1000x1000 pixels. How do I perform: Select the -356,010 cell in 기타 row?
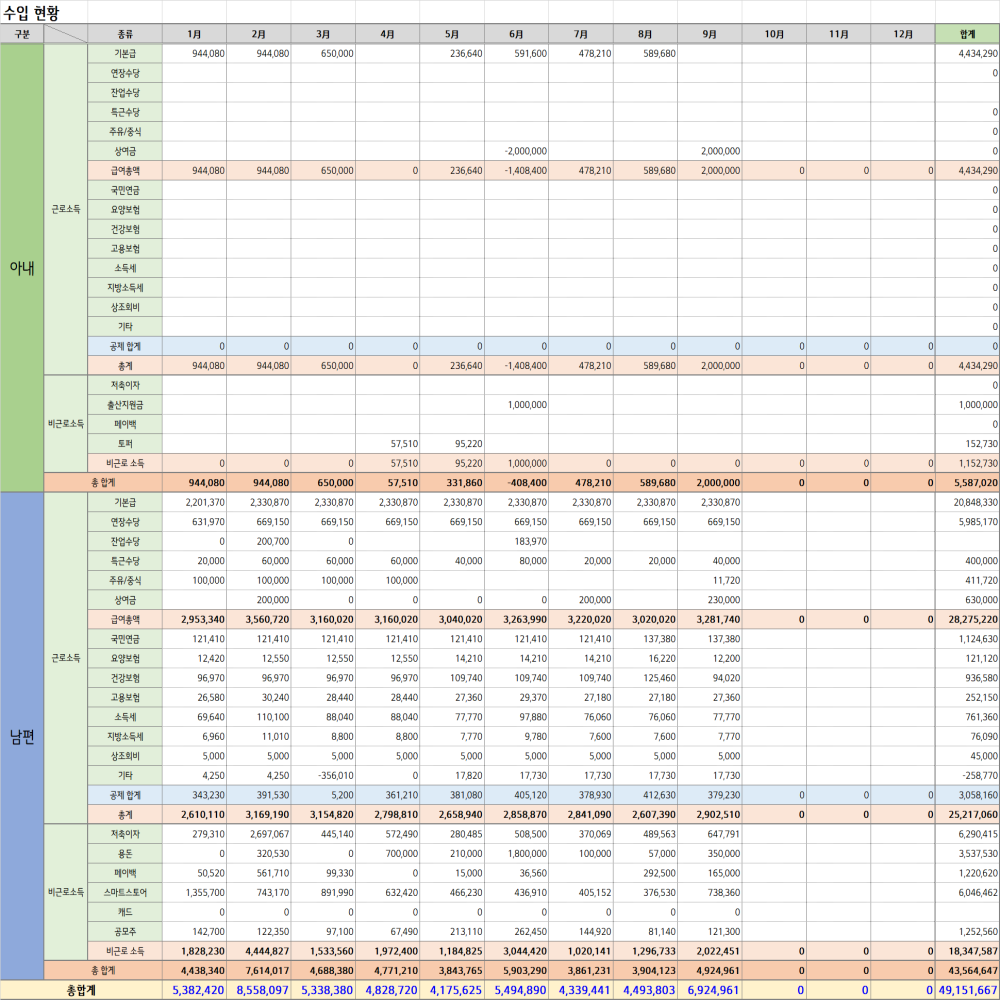(x=323, y=776)
